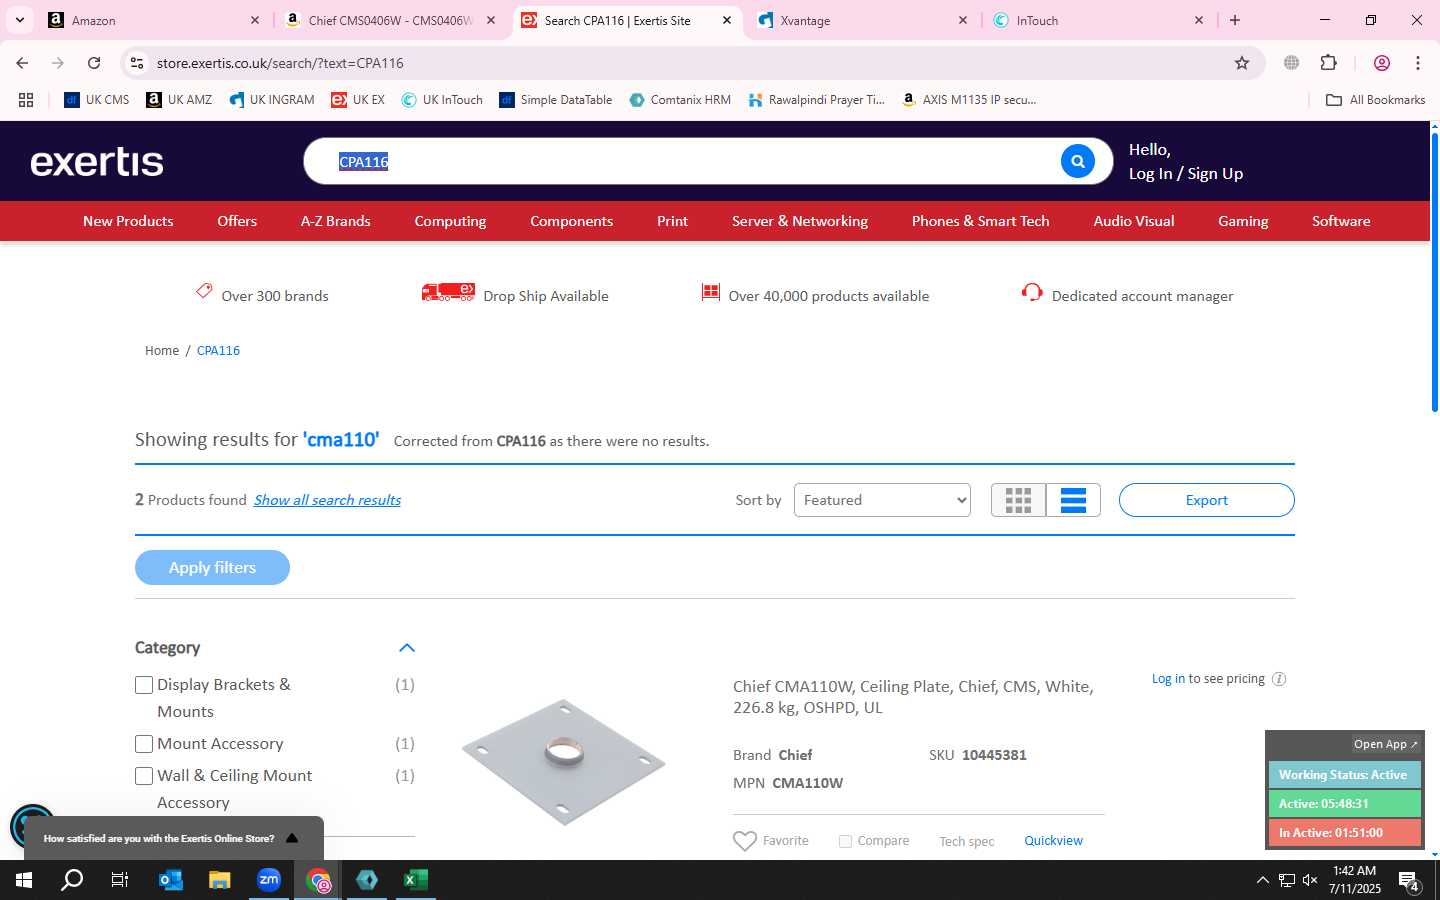Image resolution: width=1440 pixels, height=900 pixels.
Task: Open the Print menu
Action: tap(672, 221)
